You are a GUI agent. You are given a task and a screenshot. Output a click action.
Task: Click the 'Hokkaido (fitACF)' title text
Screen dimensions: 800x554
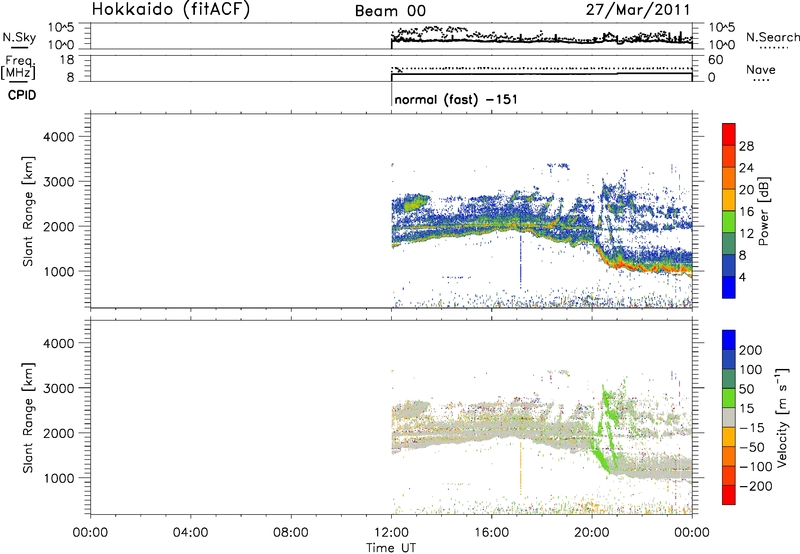pos(171,10)
